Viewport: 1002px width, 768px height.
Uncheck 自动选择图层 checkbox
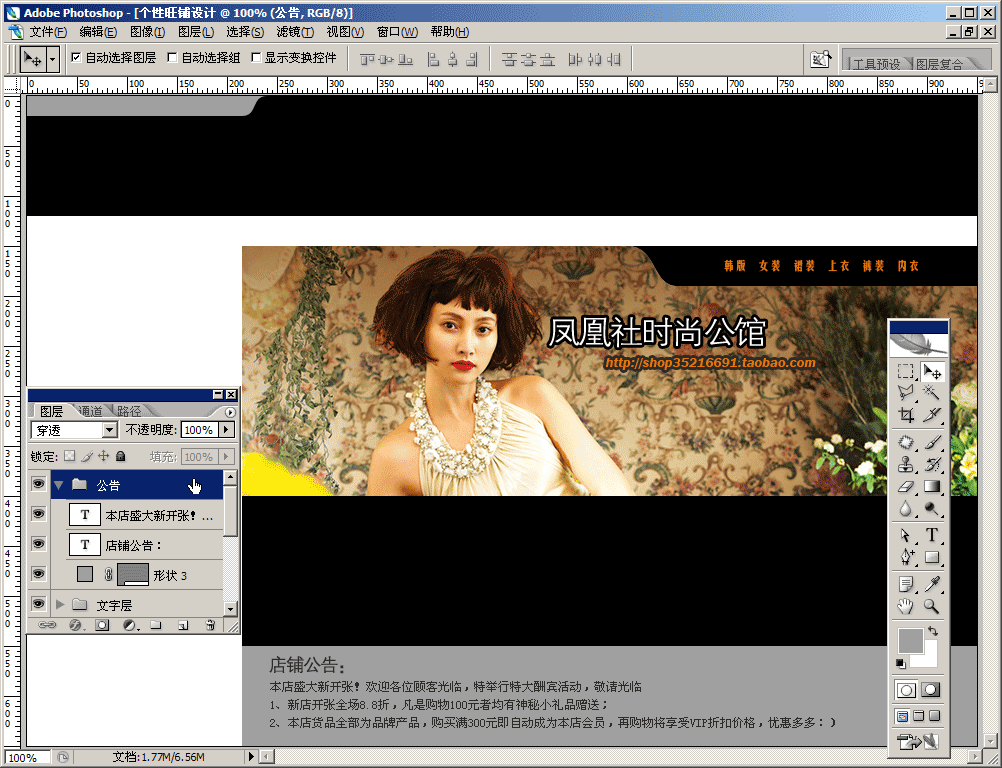tap(76, 58)
